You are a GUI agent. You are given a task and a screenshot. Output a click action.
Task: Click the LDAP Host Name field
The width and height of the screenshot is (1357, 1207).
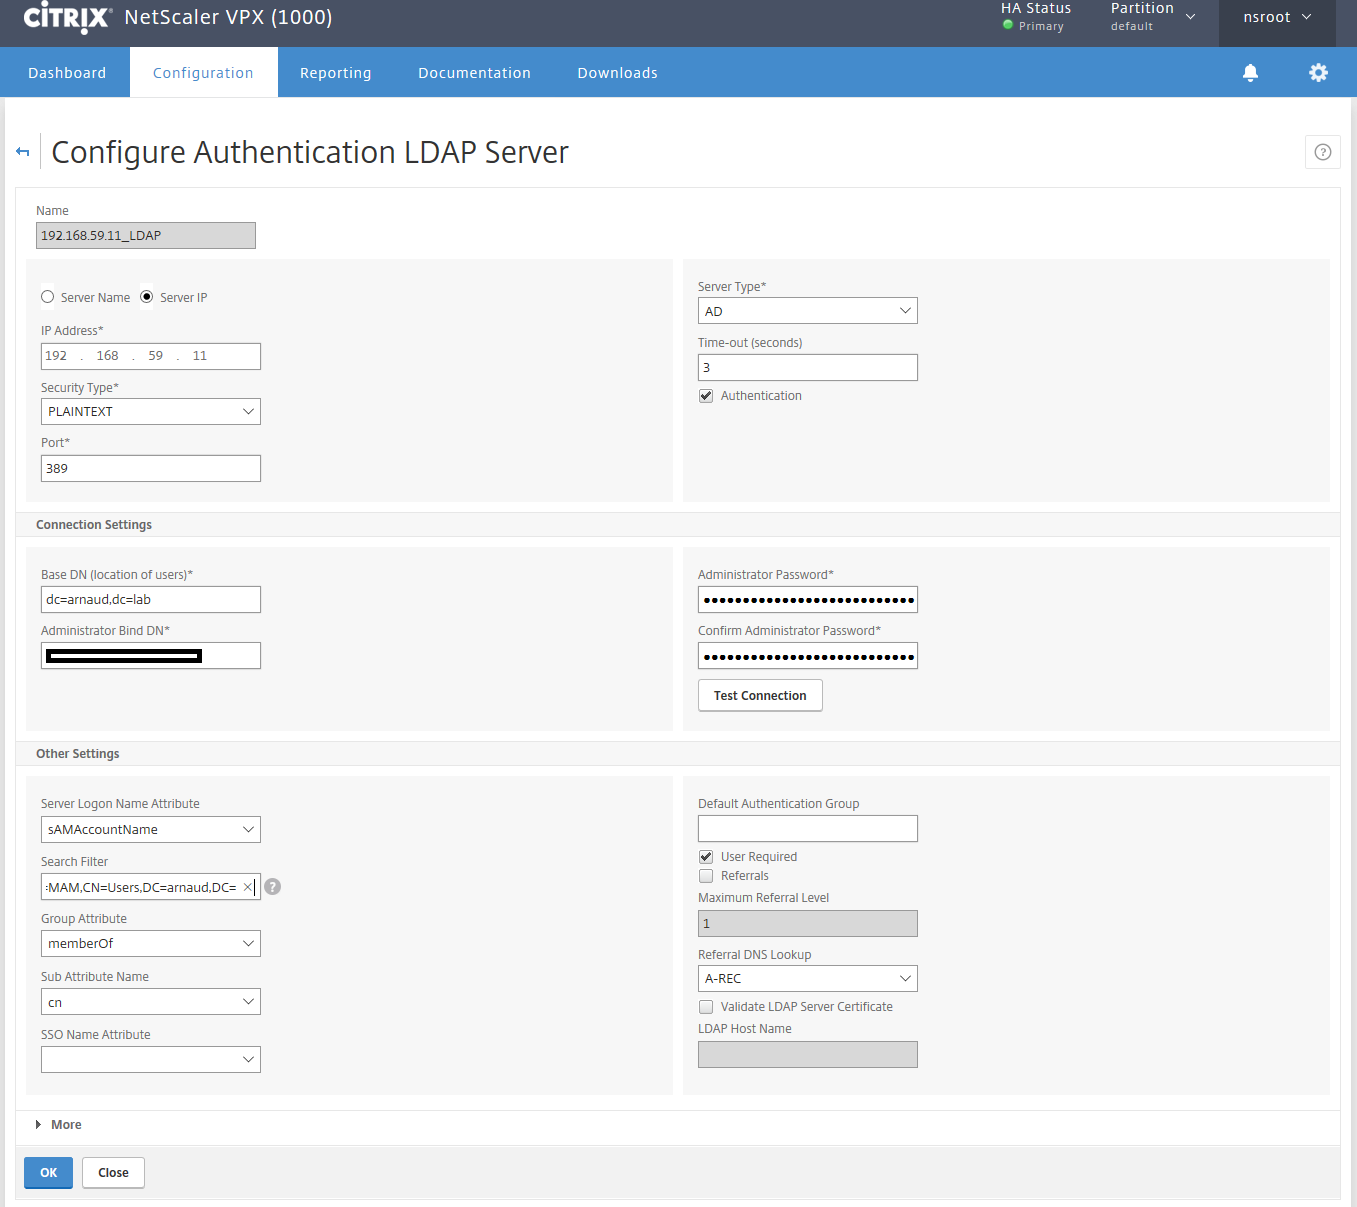(808, 1055)
